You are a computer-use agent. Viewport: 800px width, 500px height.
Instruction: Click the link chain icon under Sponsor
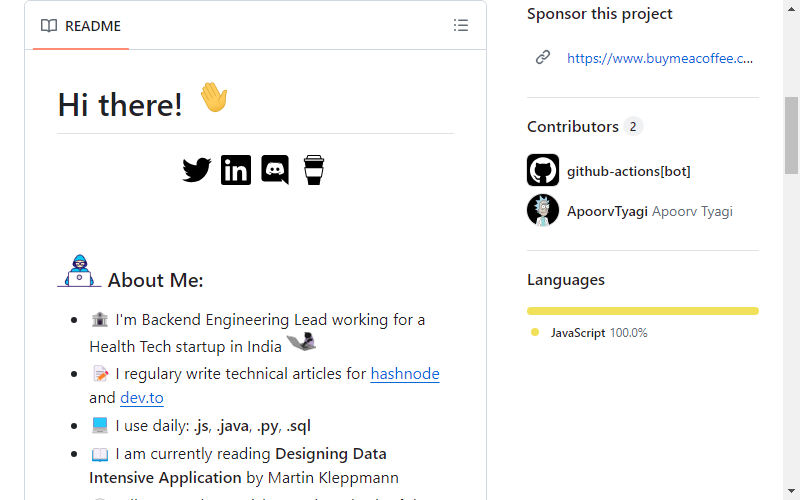pyautogui.click(x=543, y=57)
